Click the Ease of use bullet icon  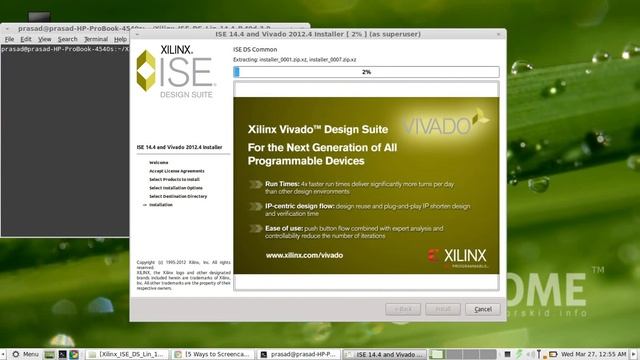coord(256,229)
